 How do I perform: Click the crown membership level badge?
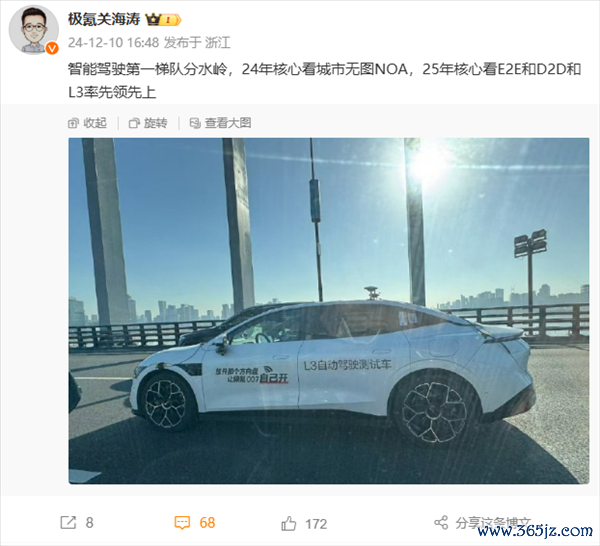tap(163, 20)
